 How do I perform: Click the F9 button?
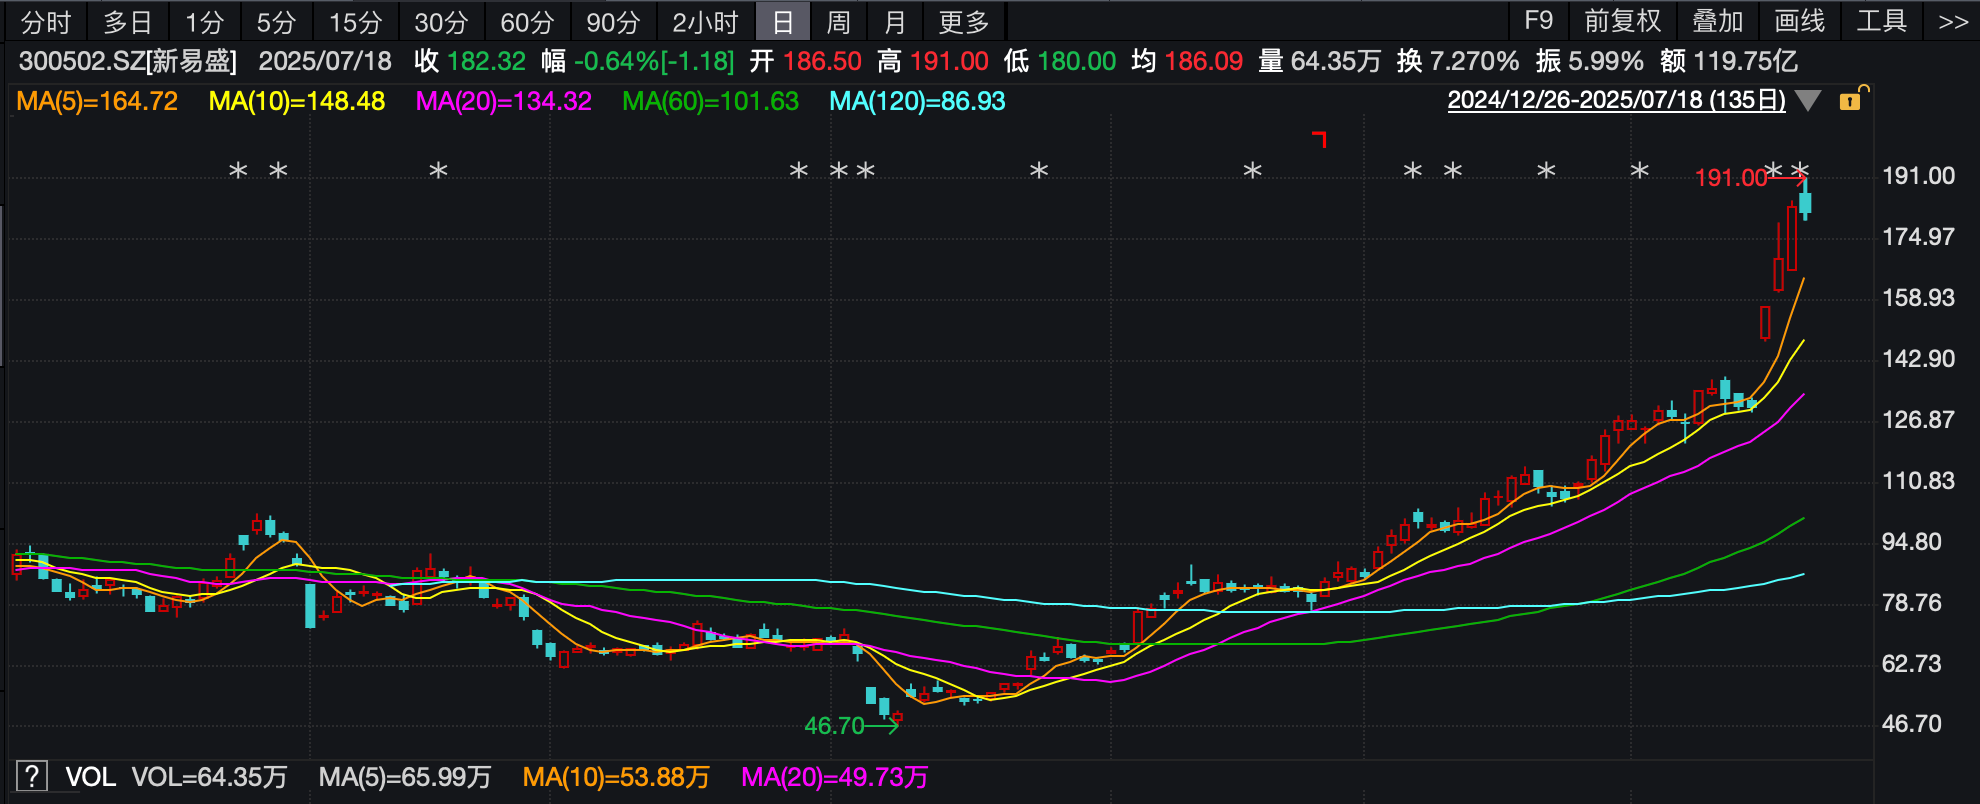click(x=1538, y=21)
